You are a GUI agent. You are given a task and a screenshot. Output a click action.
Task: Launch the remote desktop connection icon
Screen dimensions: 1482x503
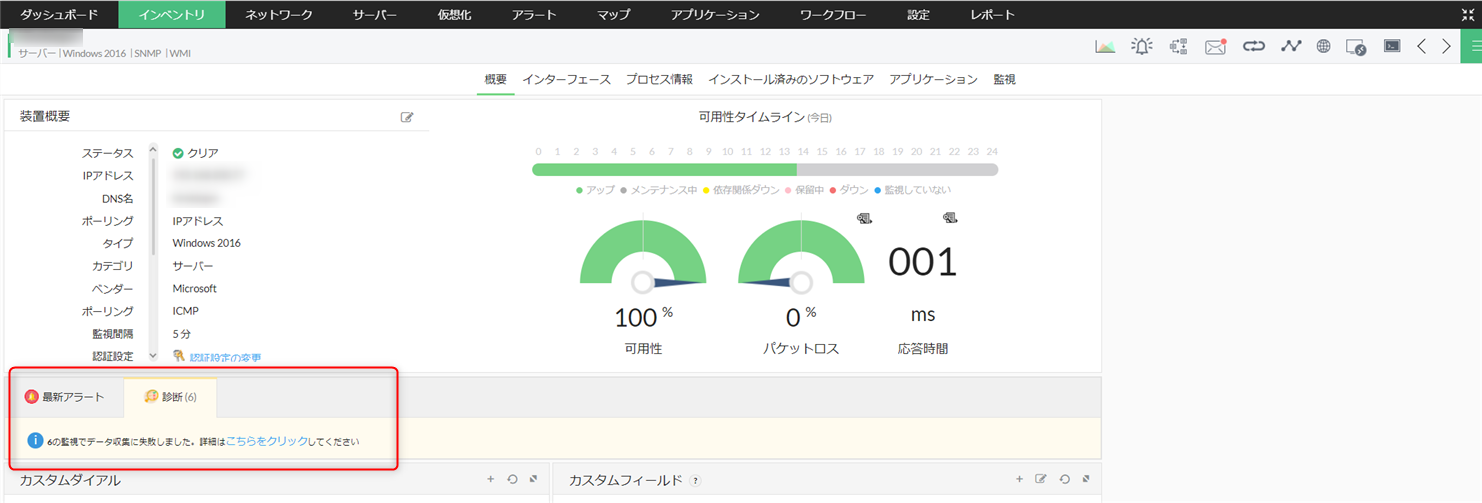click(1356, 47)
